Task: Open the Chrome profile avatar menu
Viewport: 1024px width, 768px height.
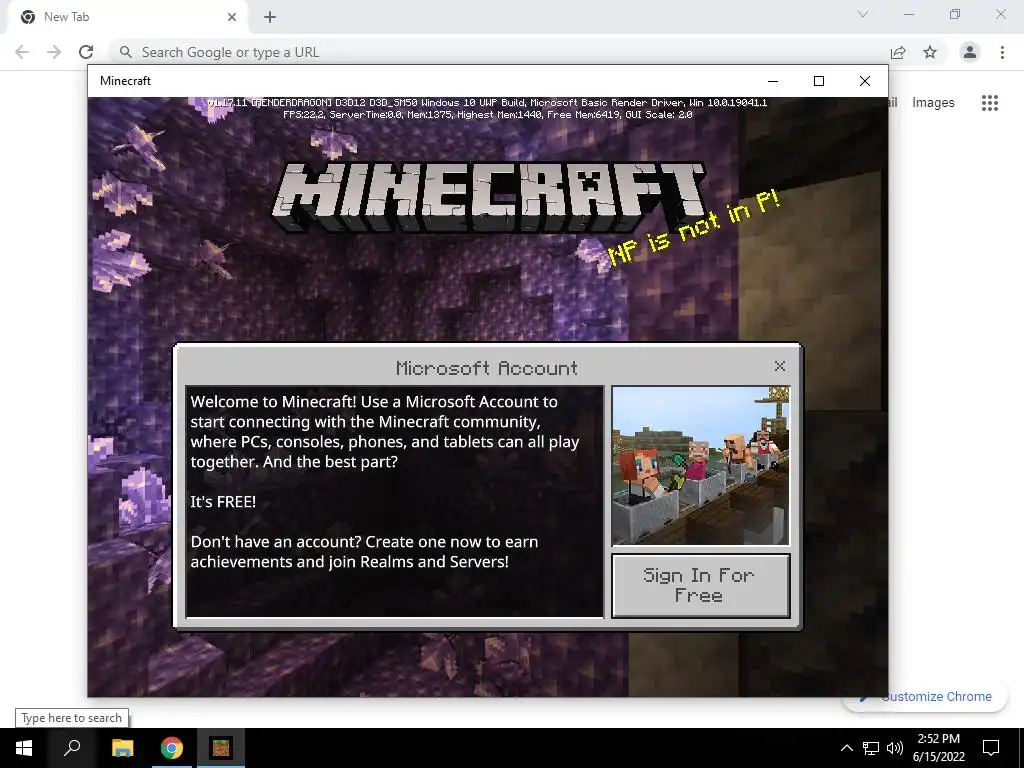Action: (x=970, y=52)
